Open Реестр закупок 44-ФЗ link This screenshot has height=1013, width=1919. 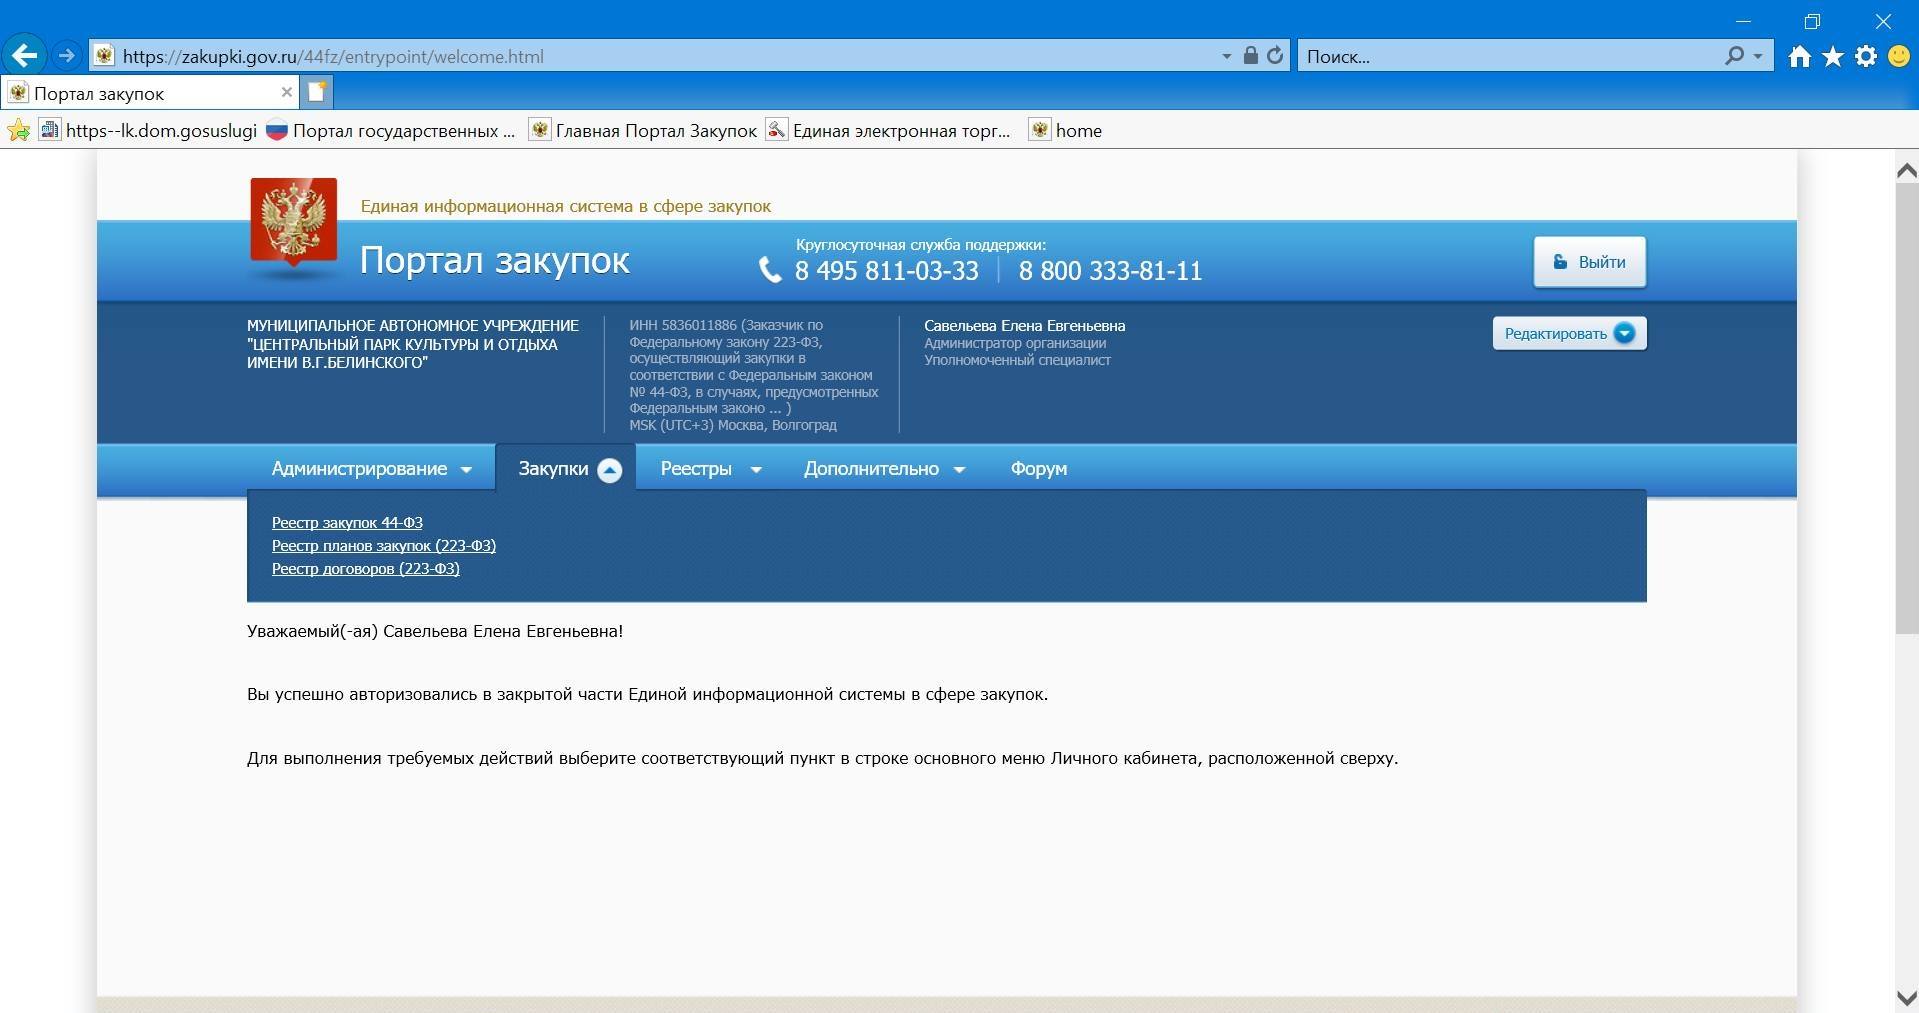pyautogui.click(x=347, y=522)
